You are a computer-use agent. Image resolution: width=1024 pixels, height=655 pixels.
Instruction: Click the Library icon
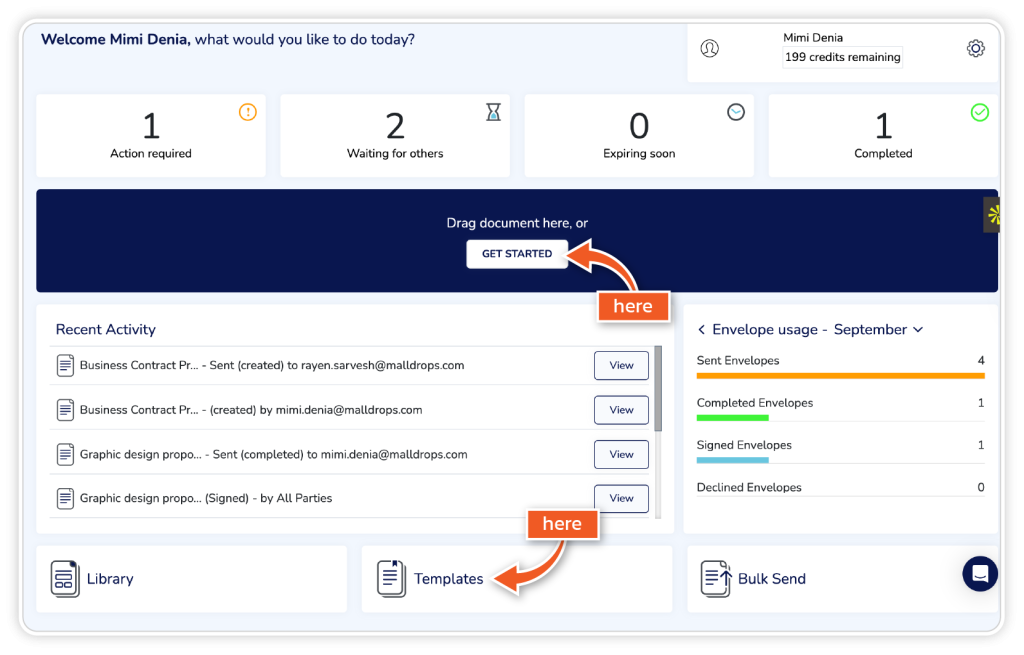[65, 579]
